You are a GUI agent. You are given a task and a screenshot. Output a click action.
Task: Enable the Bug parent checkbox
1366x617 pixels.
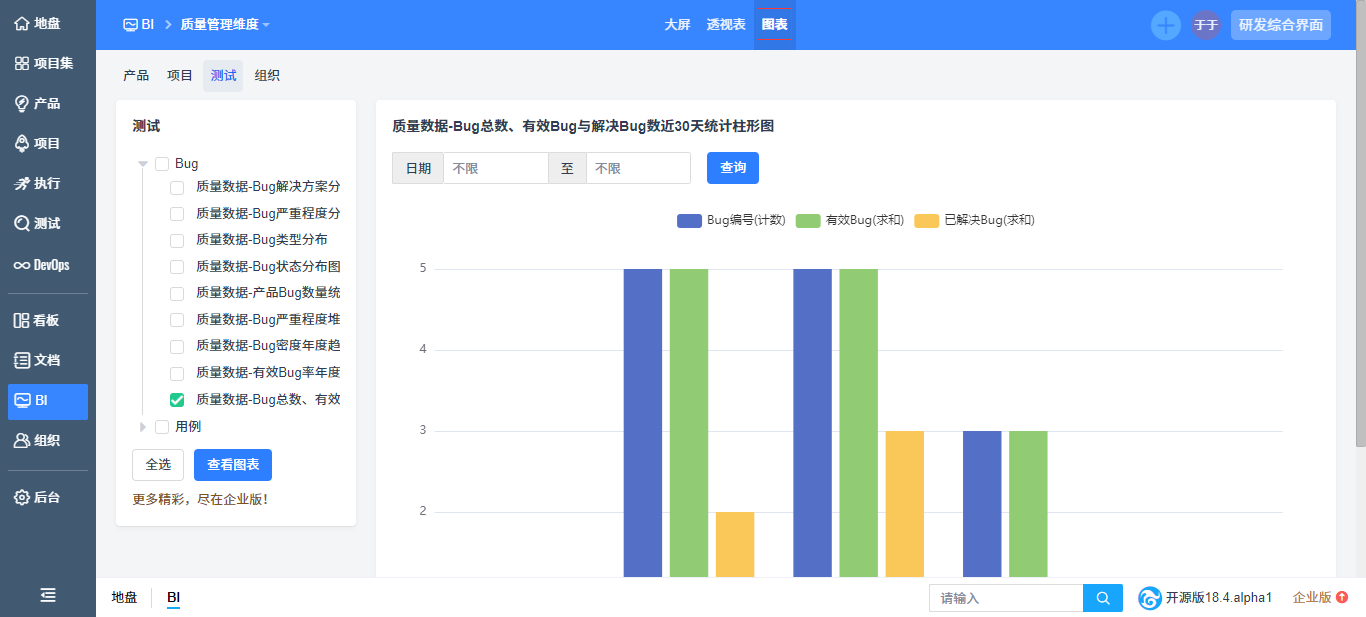click(162, 163)
